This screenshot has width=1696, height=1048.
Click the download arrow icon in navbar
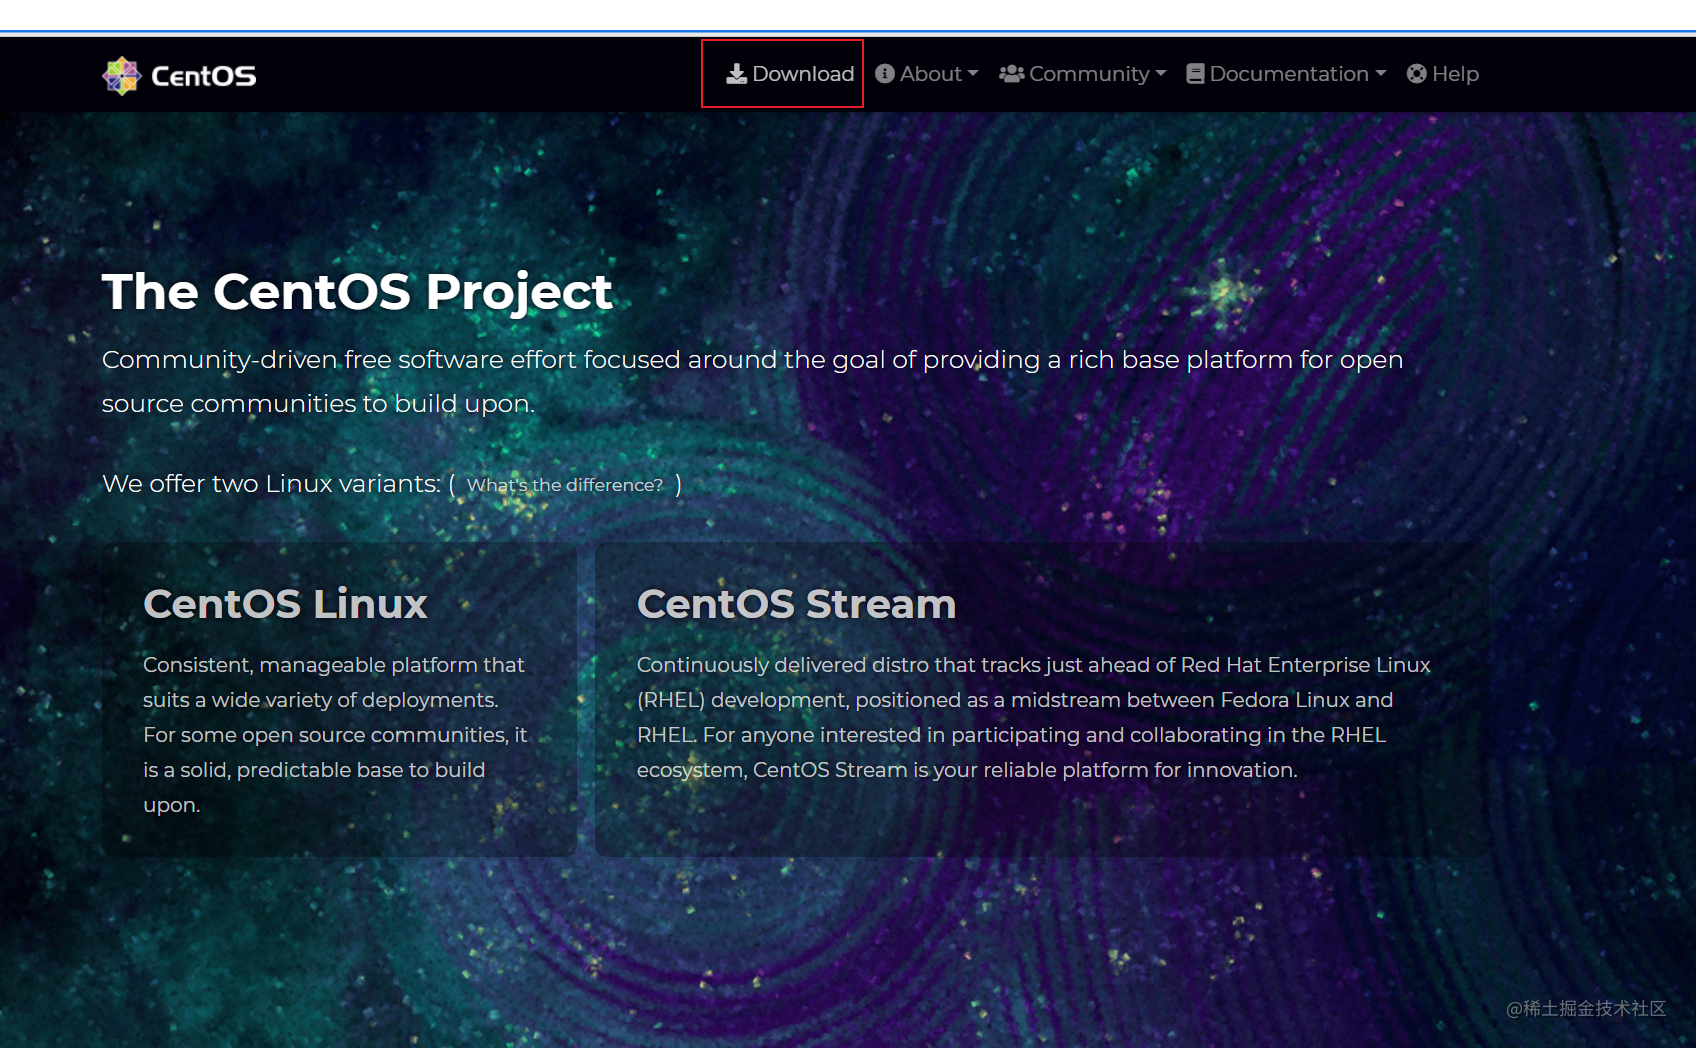[x=737, y=74]
